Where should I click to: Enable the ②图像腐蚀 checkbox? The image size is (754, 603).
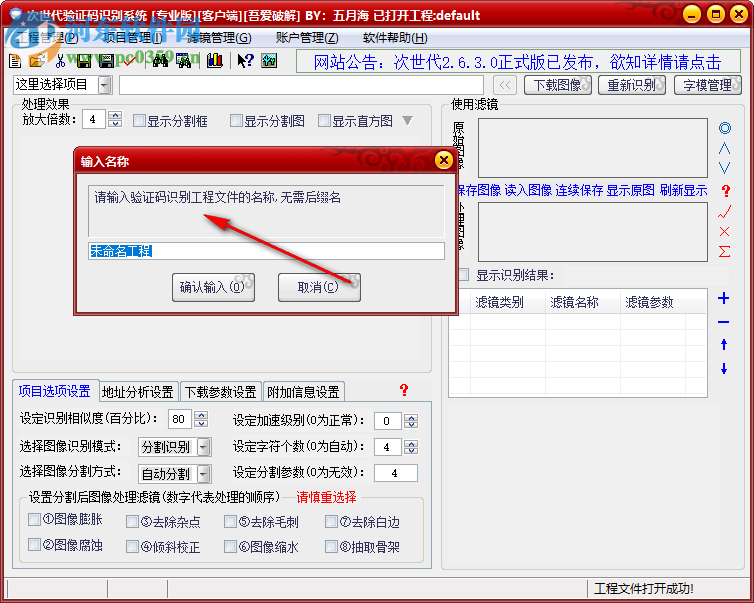pyautogui.click(x=34, y=545)
